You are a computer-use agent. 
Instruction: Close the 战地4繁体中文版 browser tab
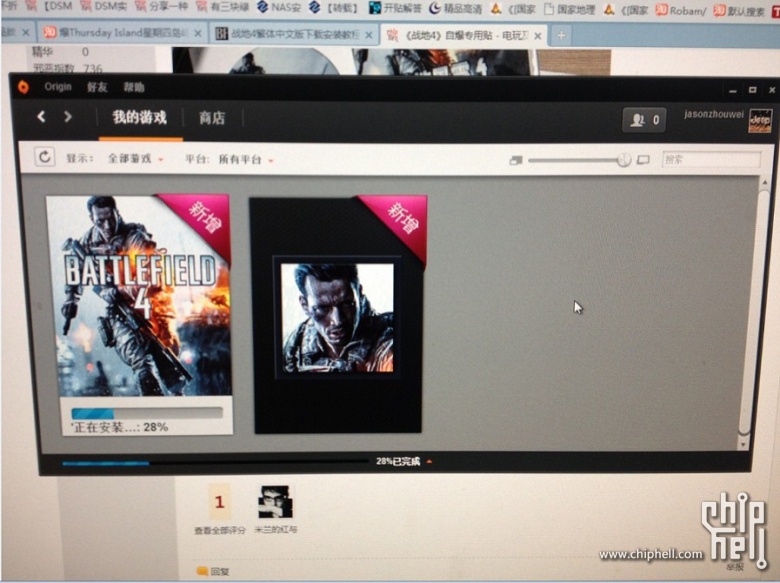coord(369,35)
